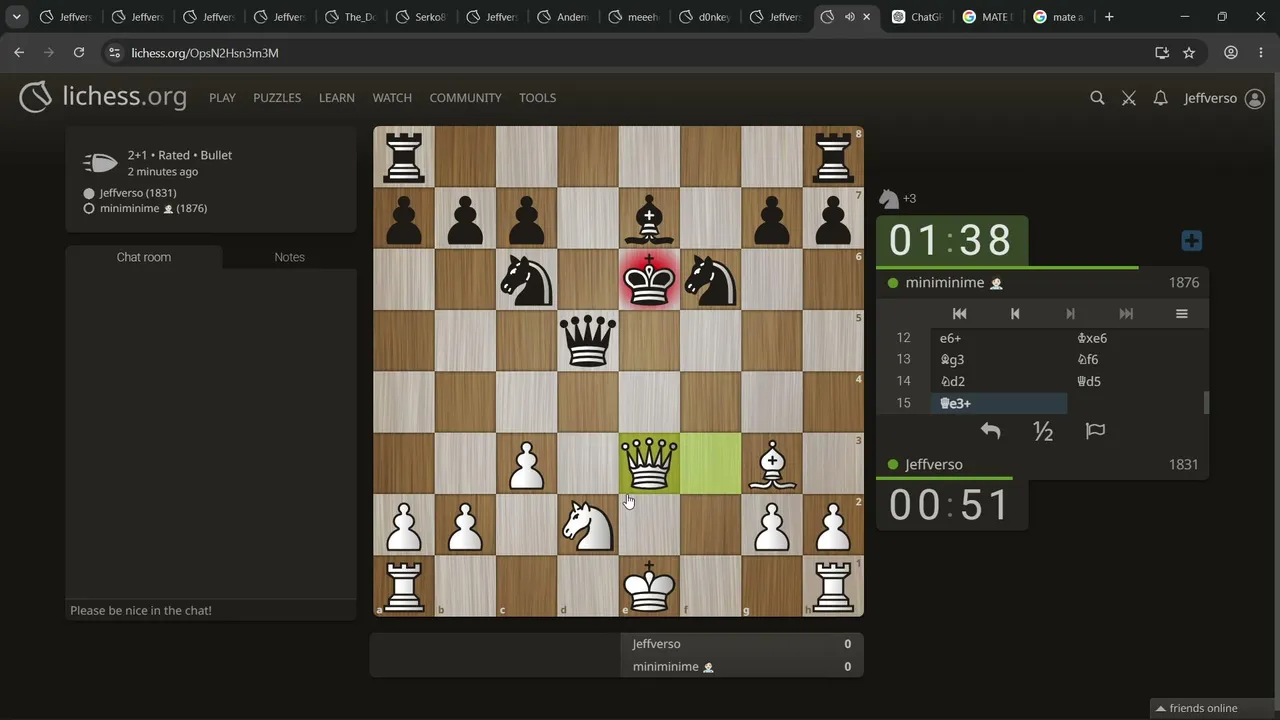Open the TOOLS menu
The width and height of the screenshot is (1280, 720).
(537, 98)
